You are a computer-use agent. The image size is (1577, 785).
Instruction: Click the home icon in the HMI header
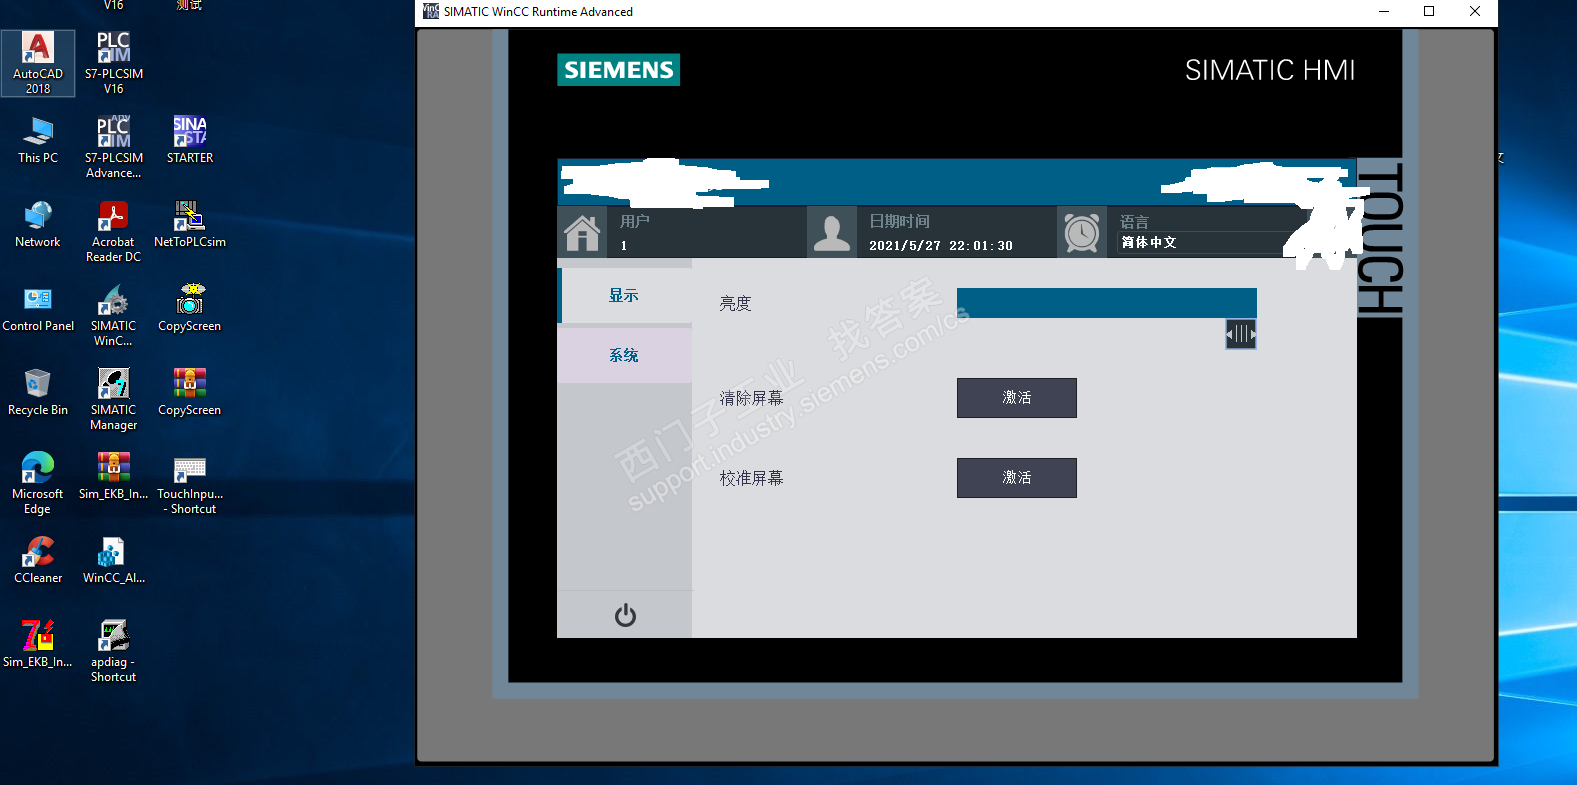click(582, 232)
